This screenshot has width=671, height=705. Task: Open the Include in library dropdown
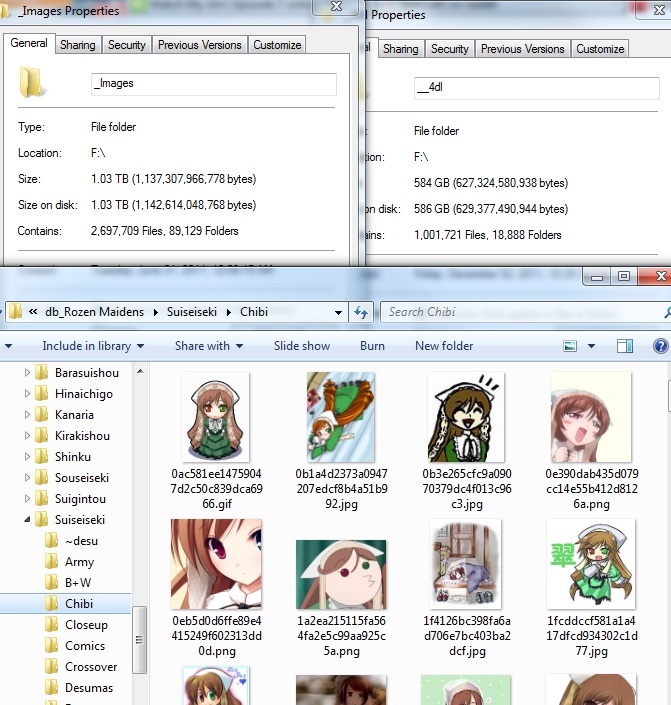[93, 346]
